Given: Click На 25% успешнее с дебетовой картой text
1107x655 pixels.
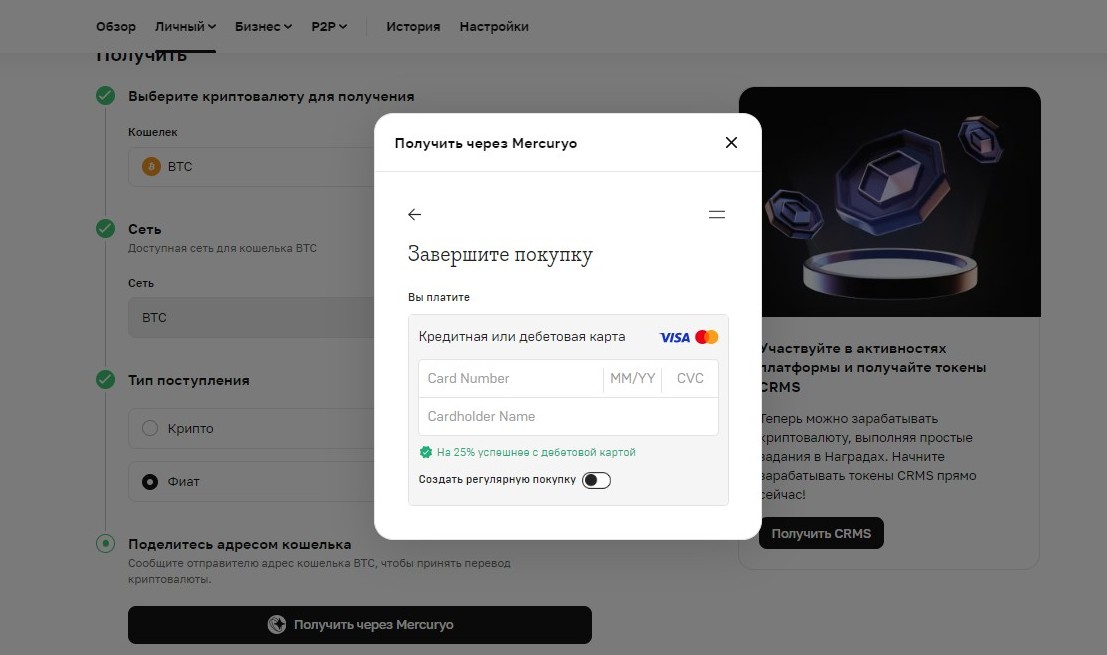Looking at the screenshot, I should (x=536, y=452).
